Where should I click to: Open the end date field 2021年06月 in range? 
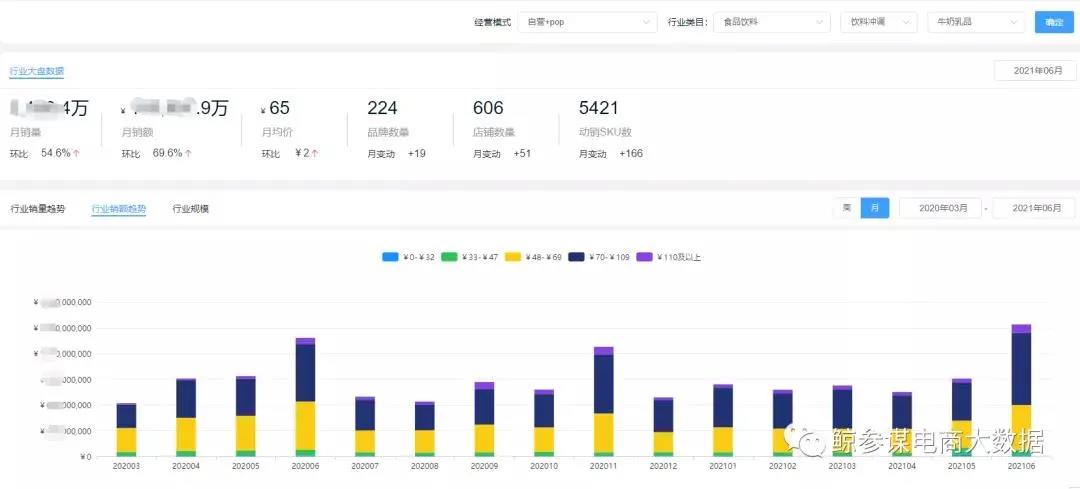1034,208
